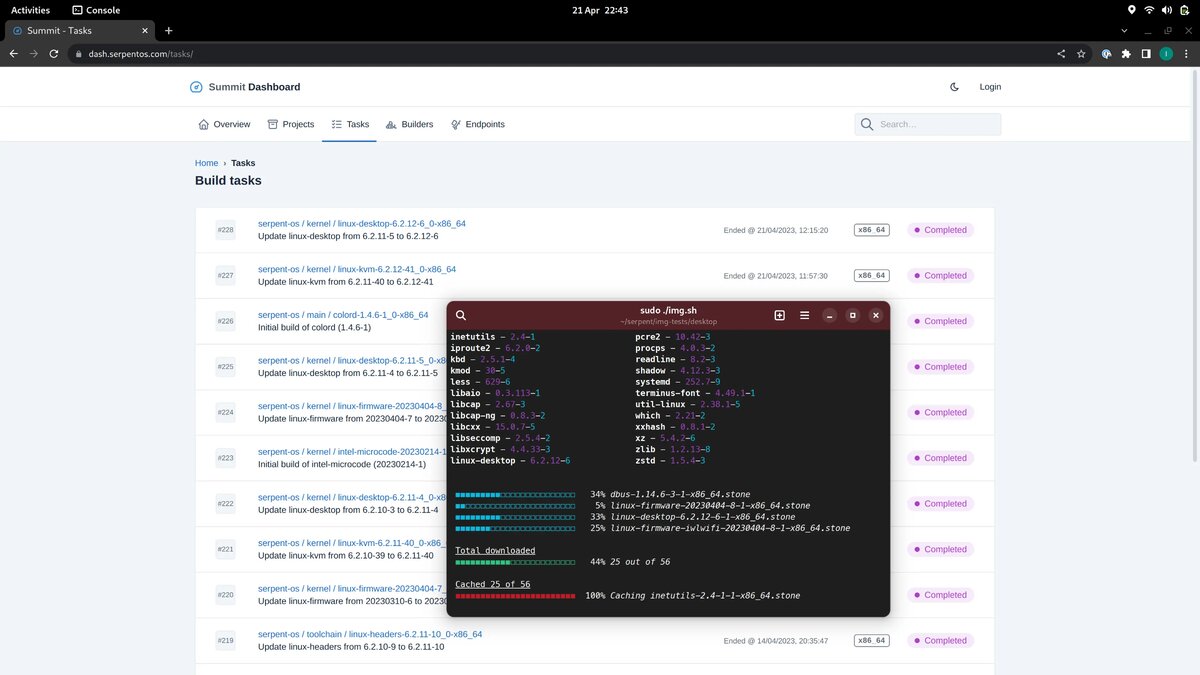The height and width of the screenshot is (675, 1200).
Task: Open the Overview tab
Action: point(224,124)
